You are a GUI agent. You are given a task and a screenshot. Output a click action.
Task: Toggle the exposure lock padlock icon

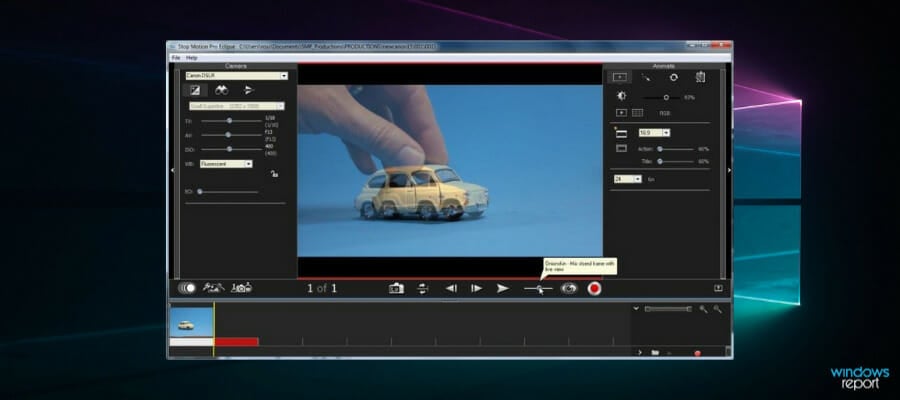(274, 174)
